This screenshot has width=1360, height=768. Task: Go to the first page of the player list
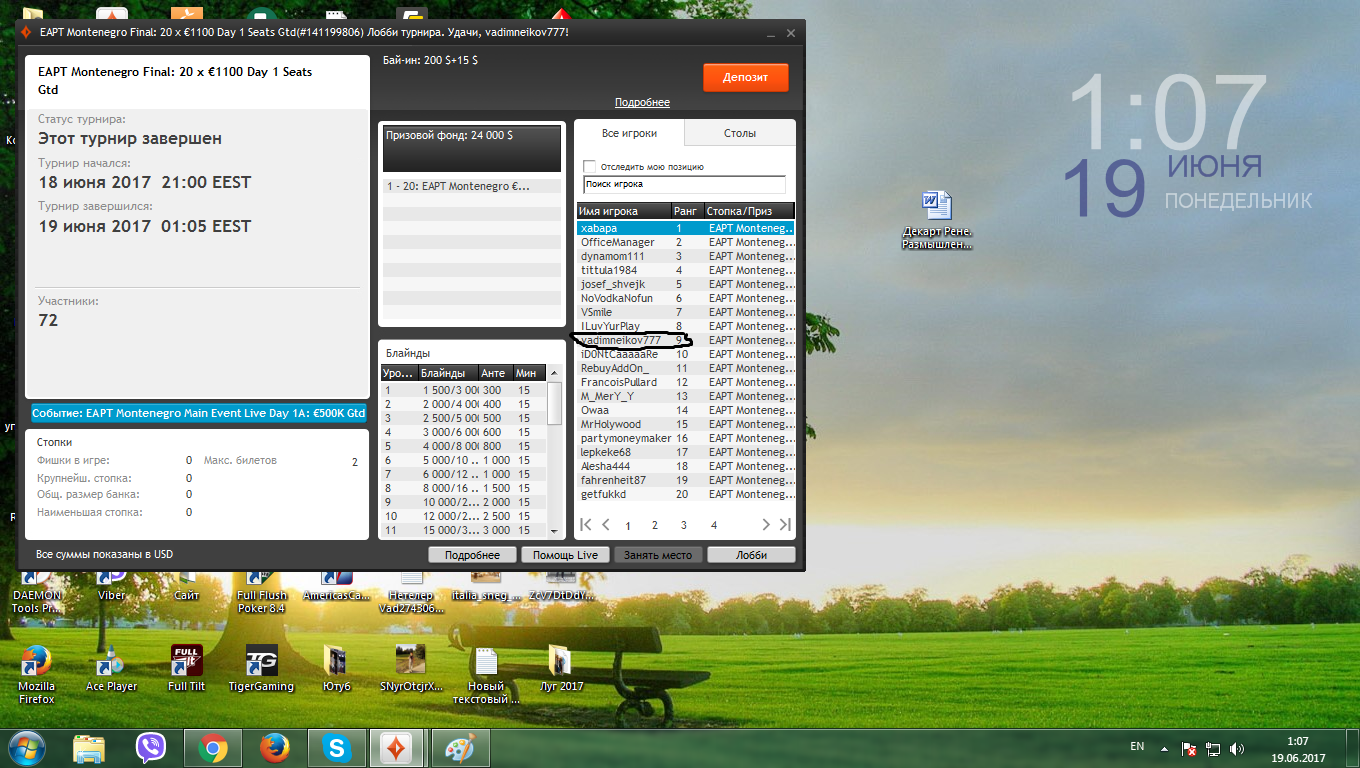[x=586, y=524]
